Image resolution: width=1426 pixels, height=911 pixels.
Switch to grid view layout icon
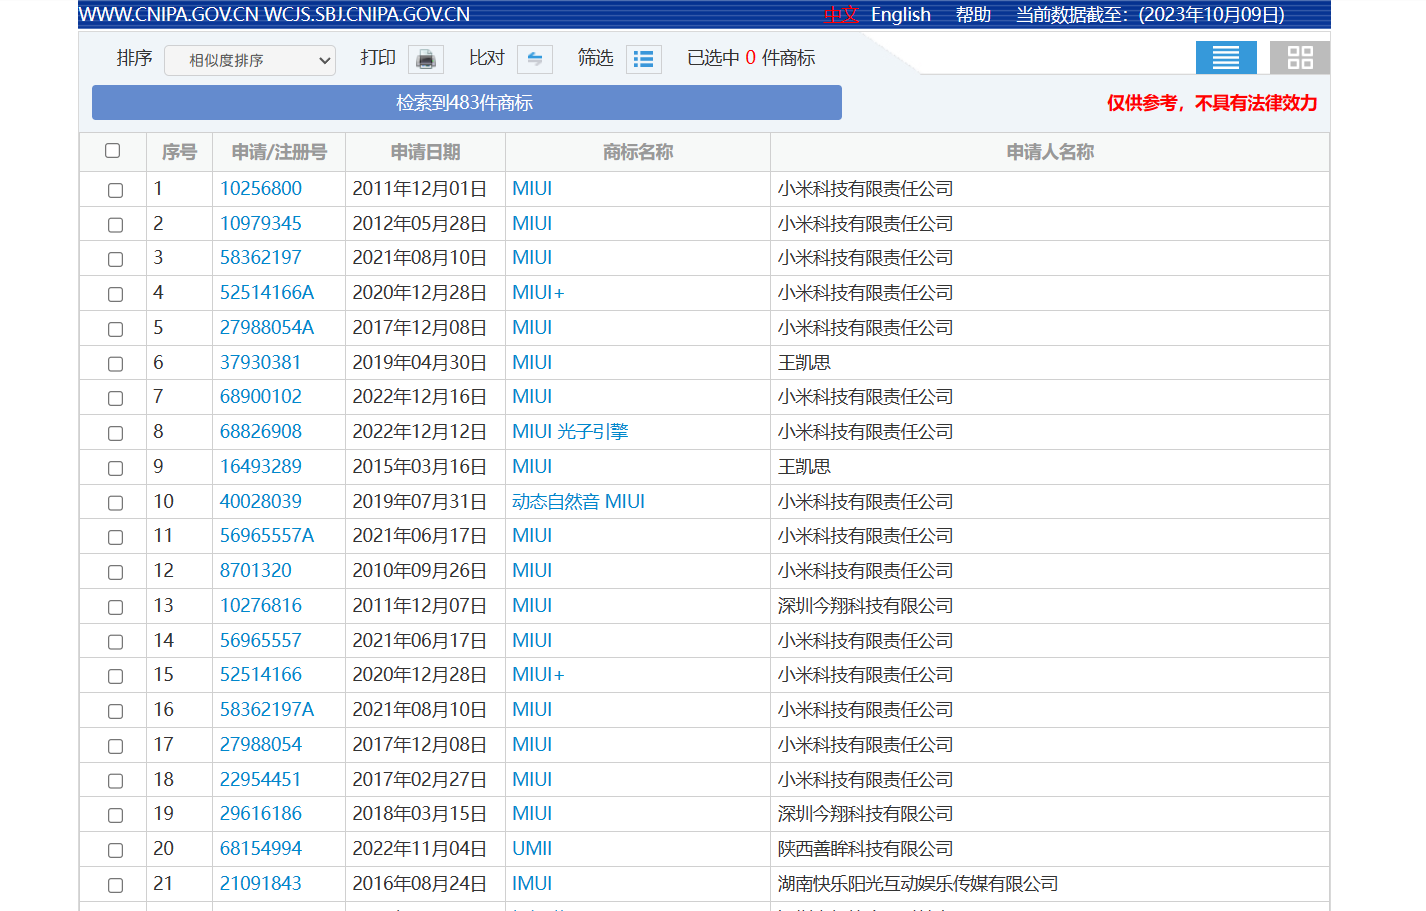(1300, 57)
